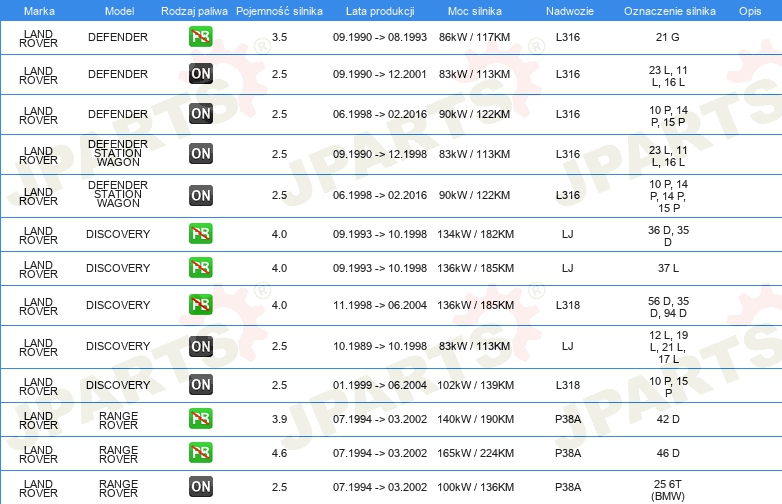The height and width of the screenshot is (504, 782).
Task: Click diesel ON icon for Discovery 102kW / 139KM
Action: [200, 384]
